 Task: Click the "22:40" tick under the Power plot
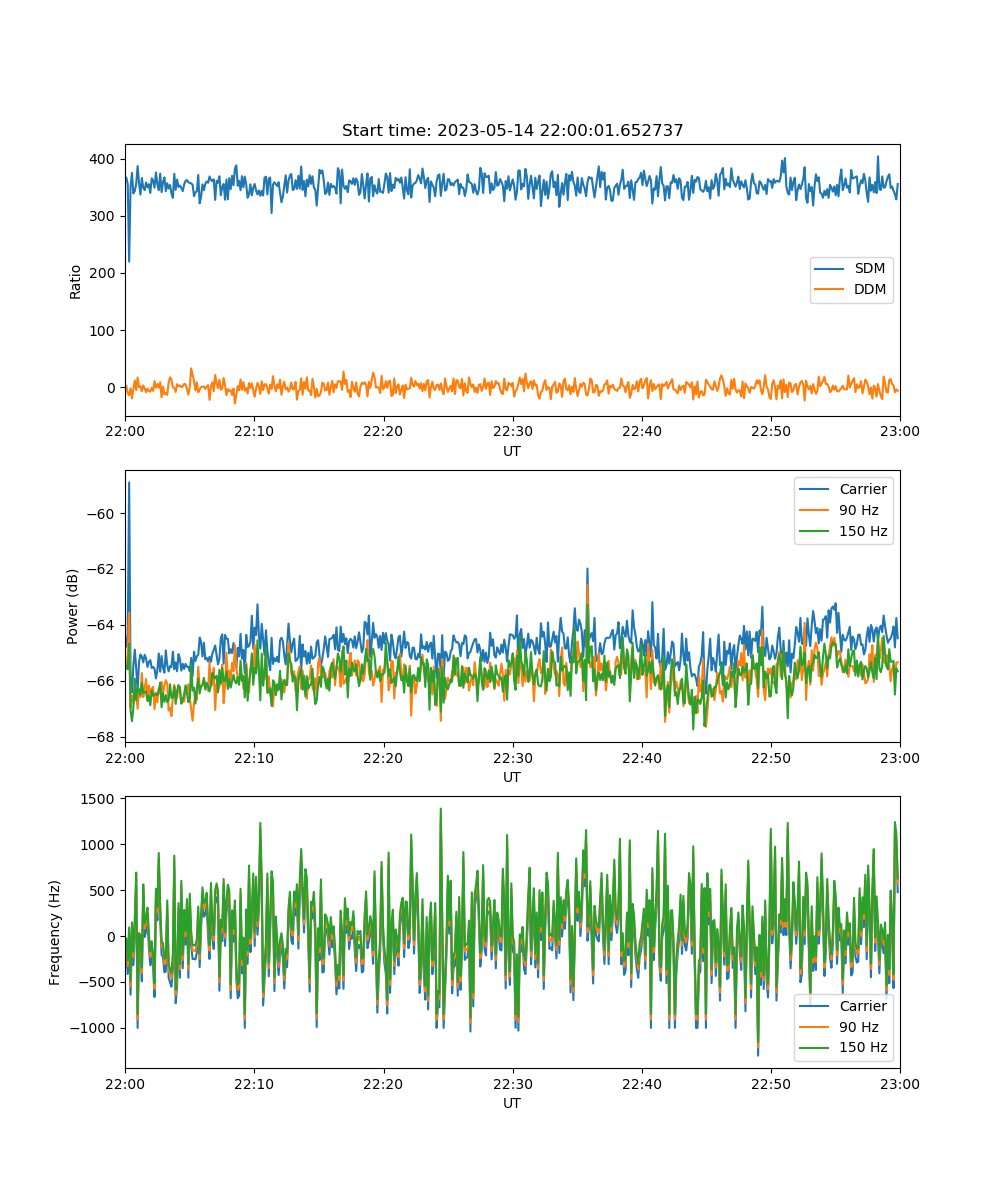pos(641,757)
